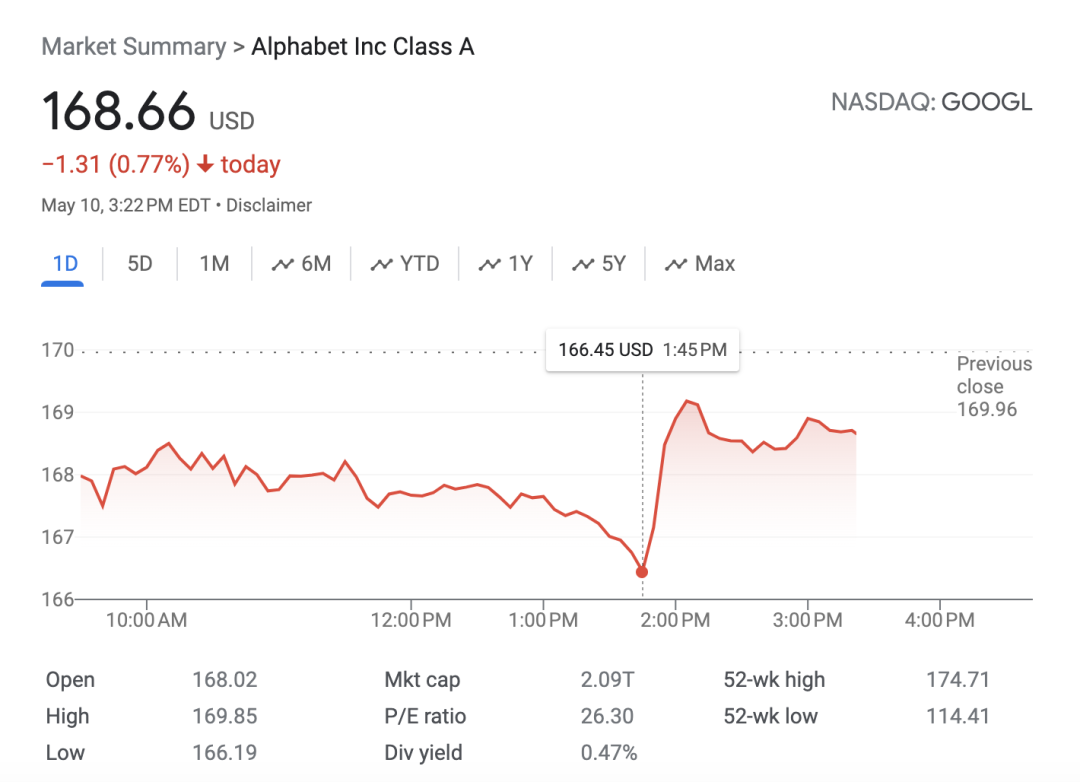Open the Market Summary breadcrumb link
The height and width of the screenshot is (782, 1080).
click(134, 47)
